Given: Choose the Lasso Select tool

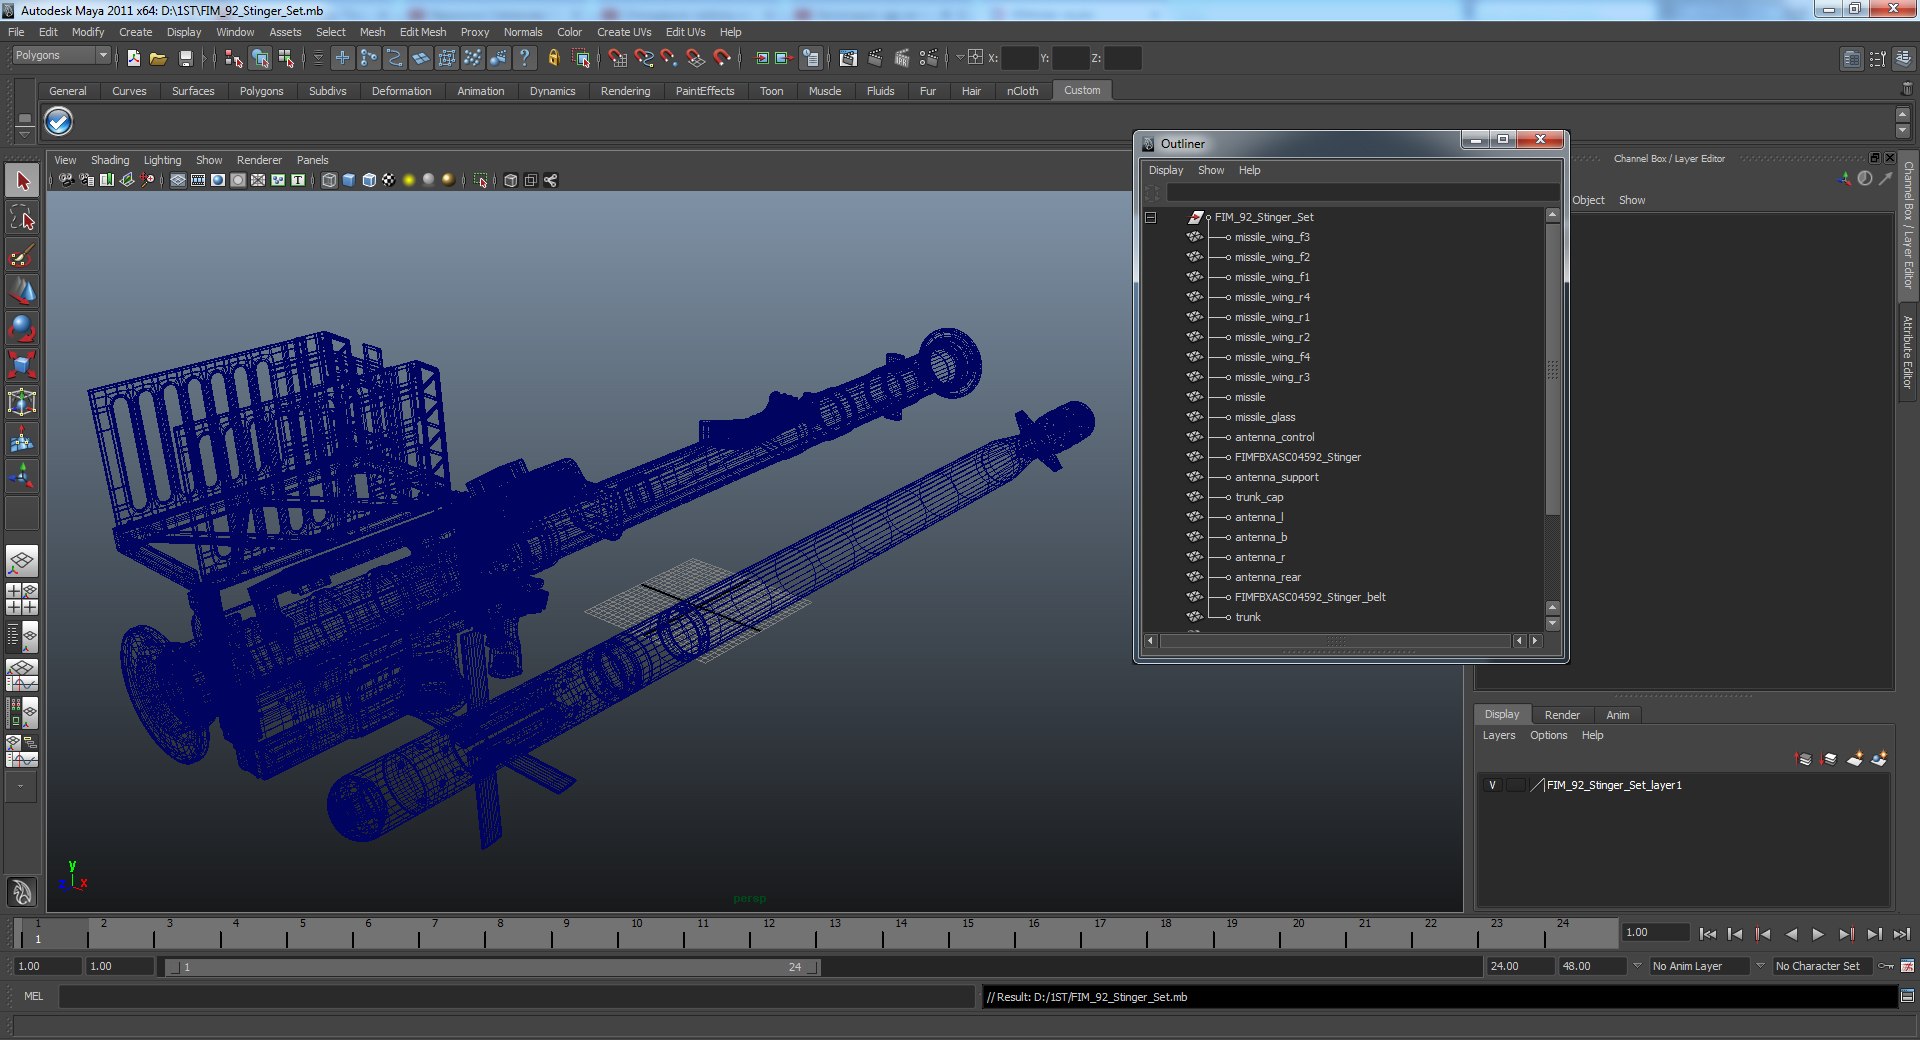Looking at the screenshot, I should pyautogui.click(x=22, y=218).
